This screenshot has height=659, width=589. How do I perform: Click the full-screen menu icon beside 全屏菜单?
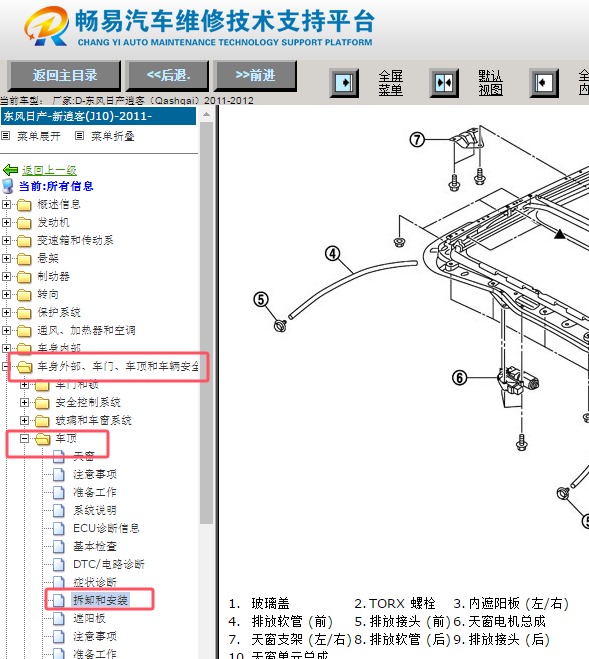click(x=344, y=83)
